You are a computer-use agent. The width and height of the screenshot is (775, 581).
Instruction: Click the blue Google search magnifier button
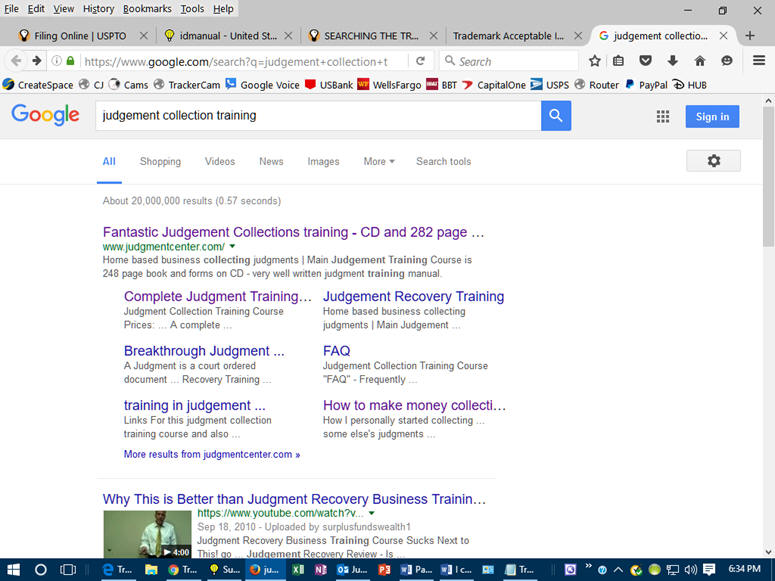pyautogui.click(x=556, y=116)
